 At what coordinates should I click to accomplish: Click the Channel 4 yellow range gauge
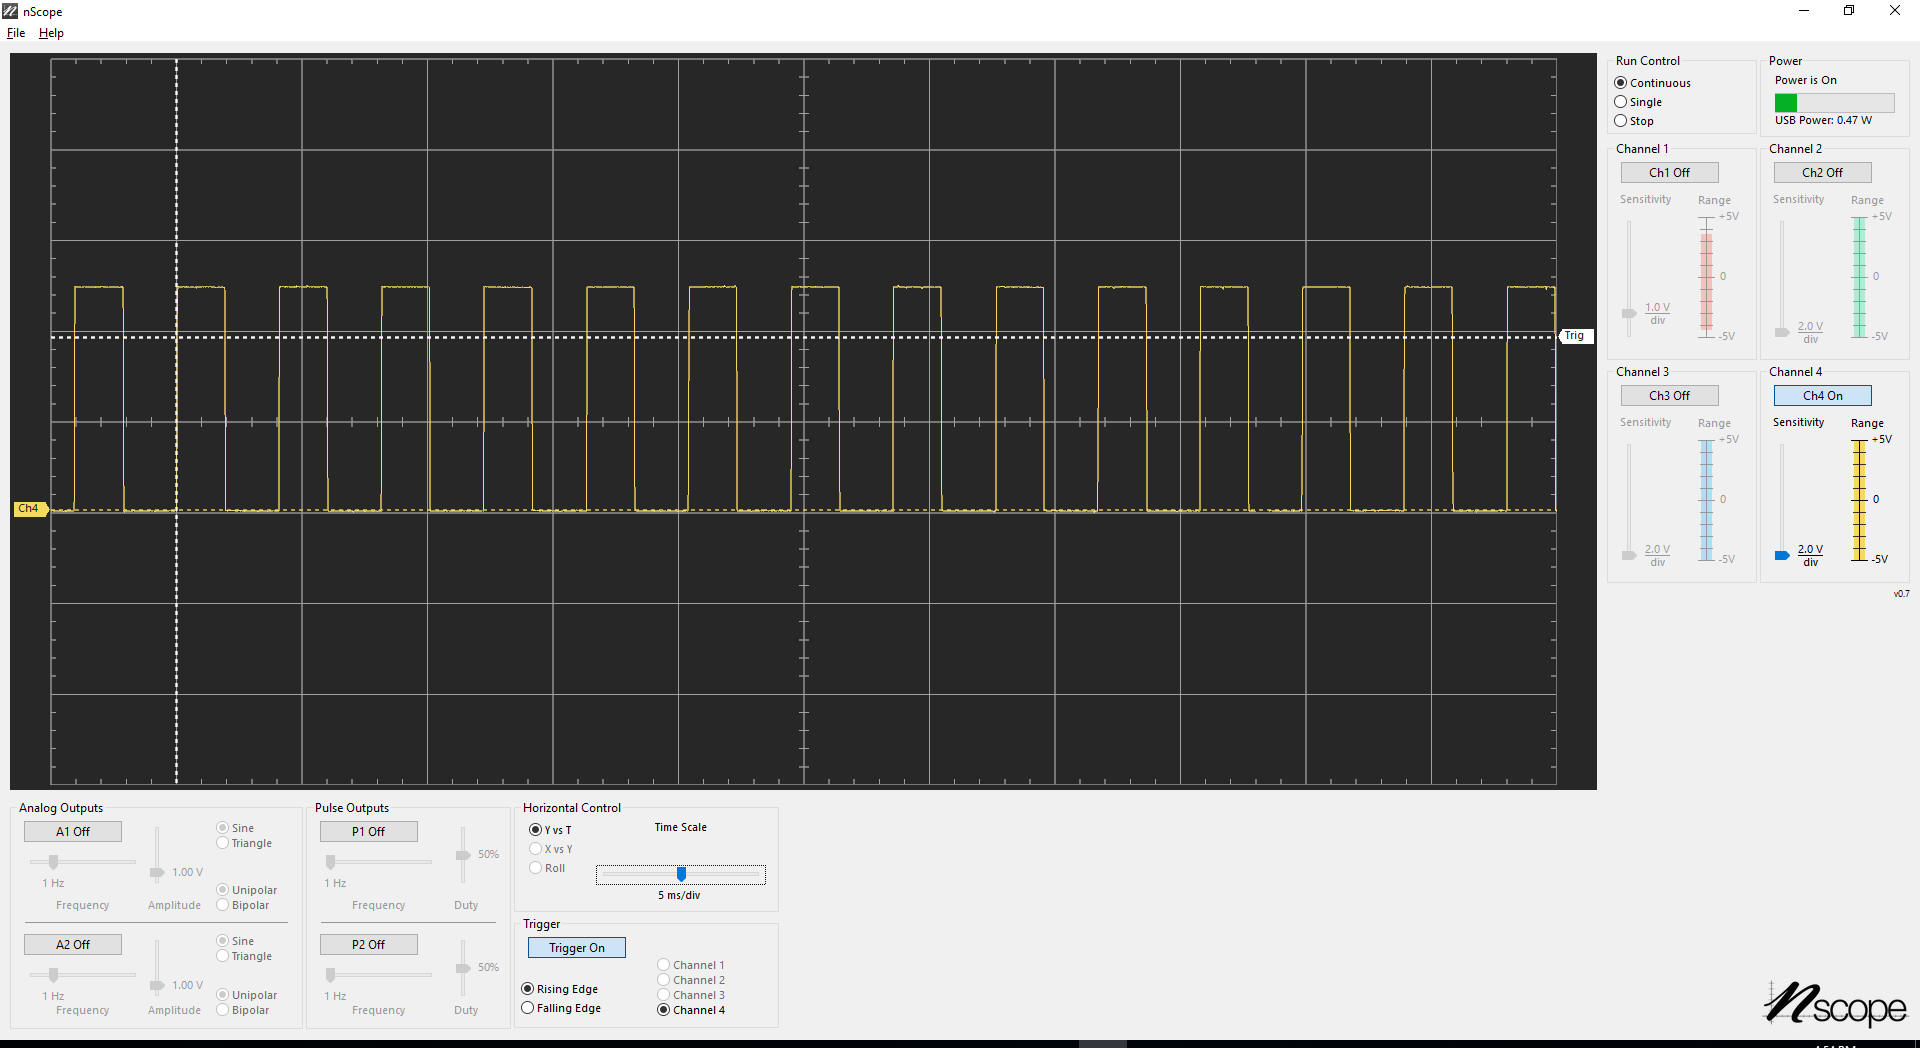click(1859, 499)
